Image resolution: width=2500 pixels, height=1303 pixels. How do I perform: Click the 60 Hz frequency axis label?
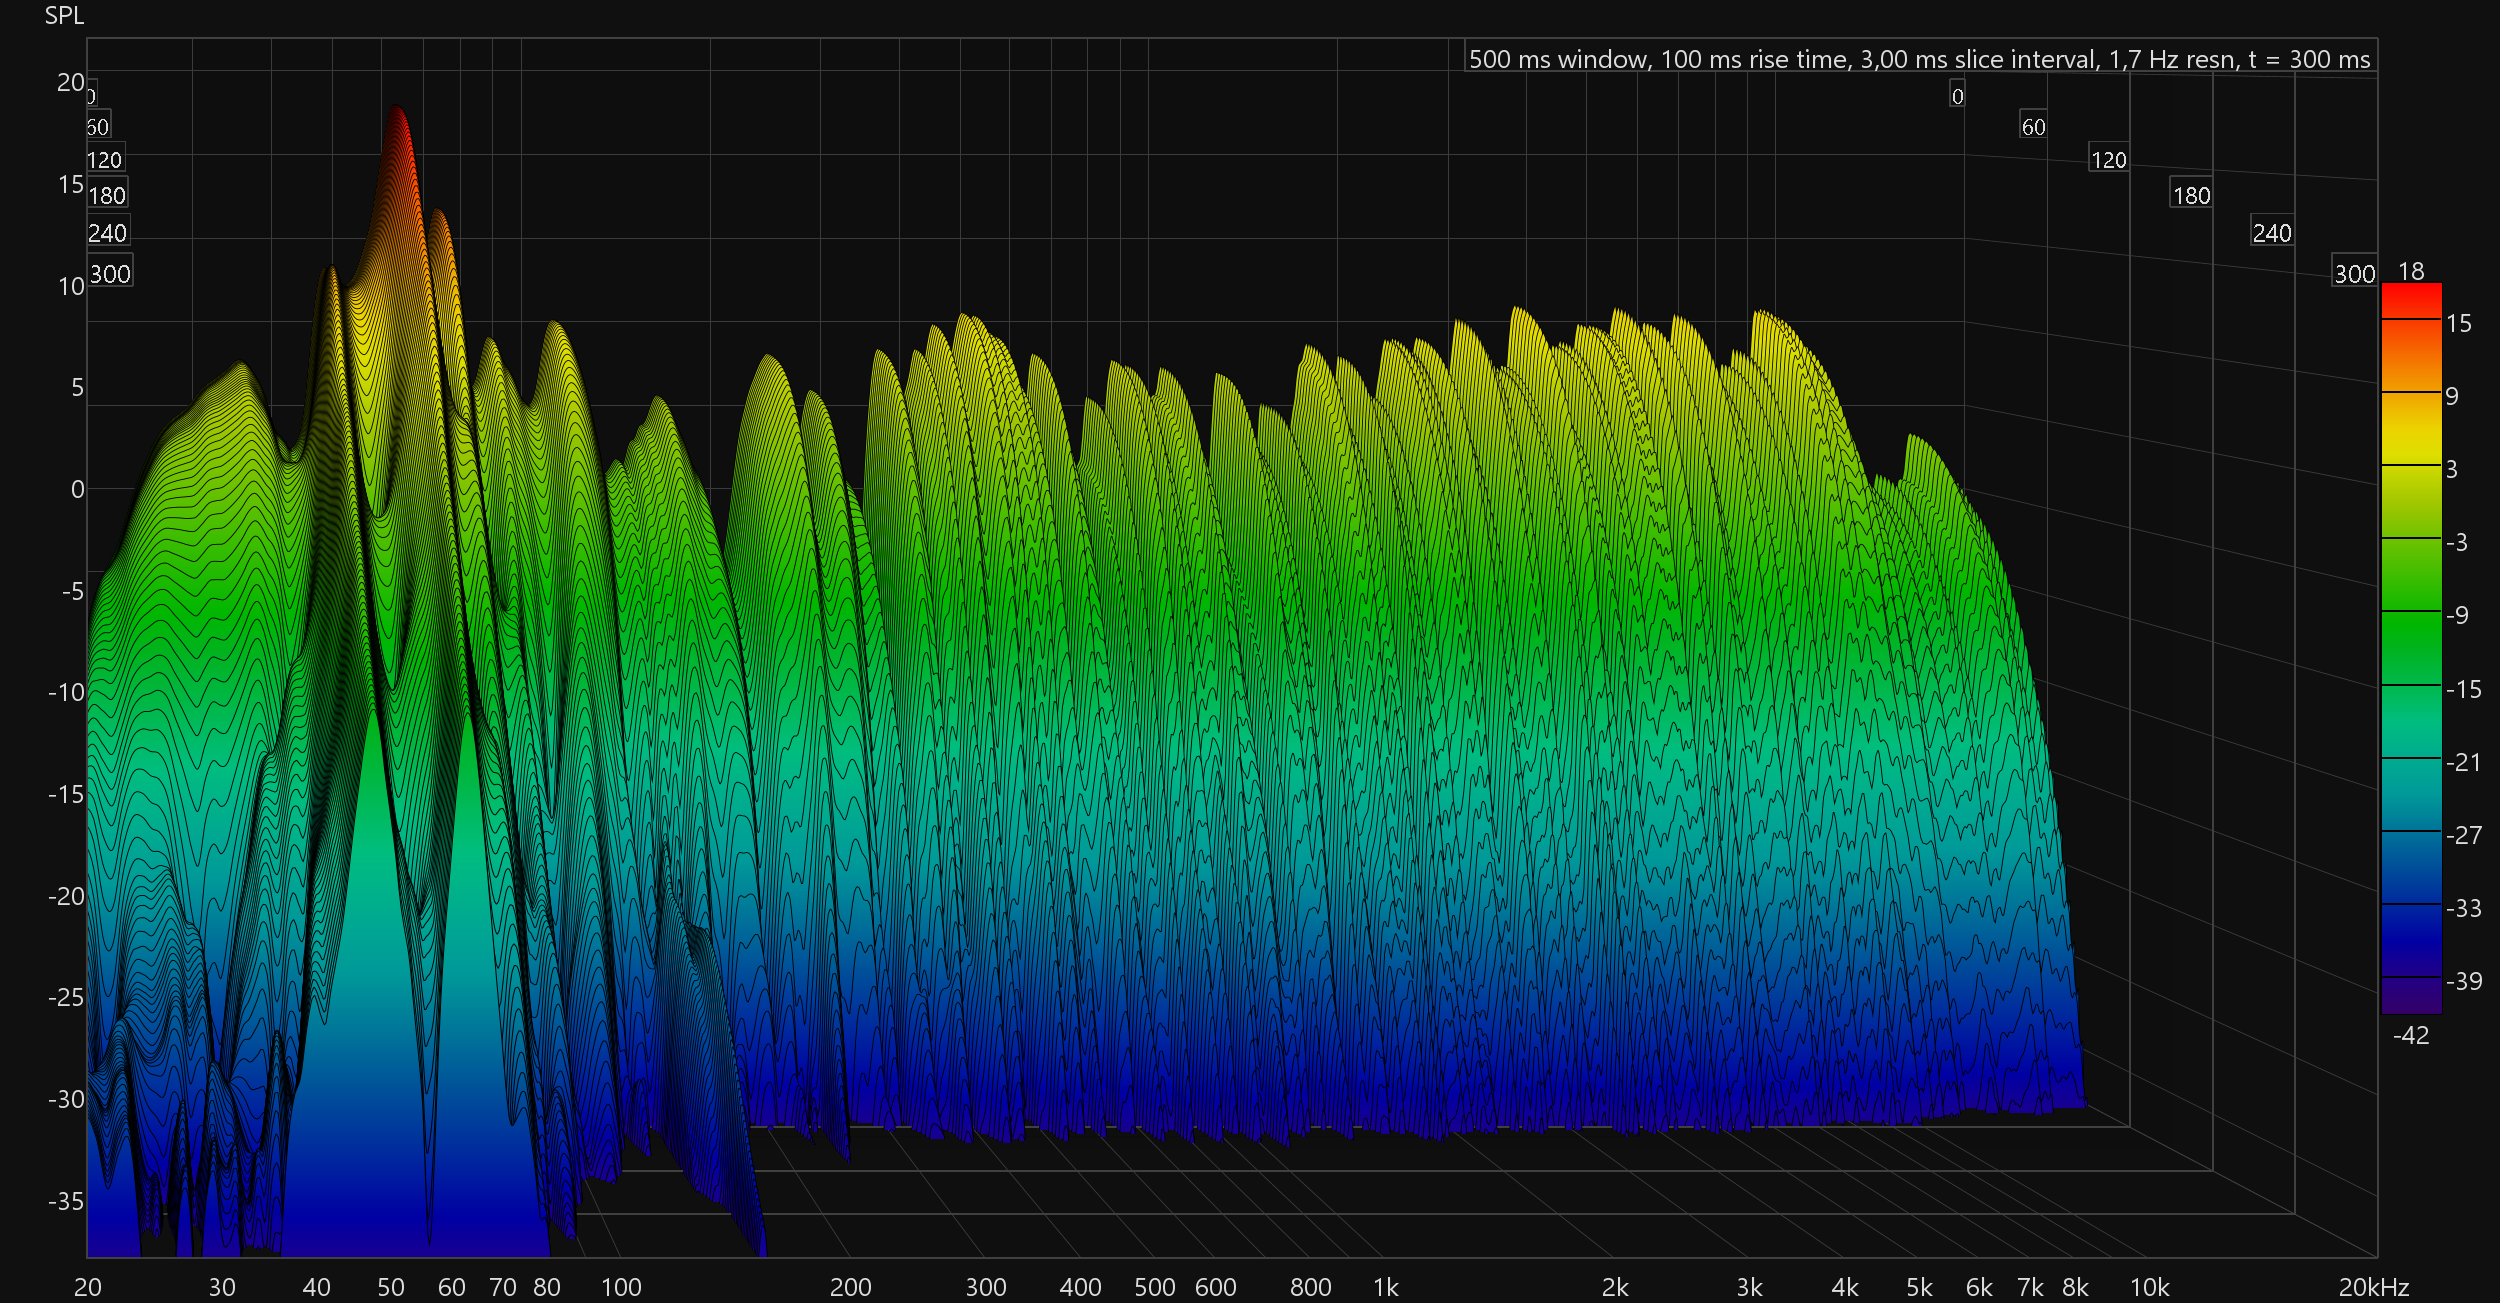pyautogui.click(x=452, y=1287)
